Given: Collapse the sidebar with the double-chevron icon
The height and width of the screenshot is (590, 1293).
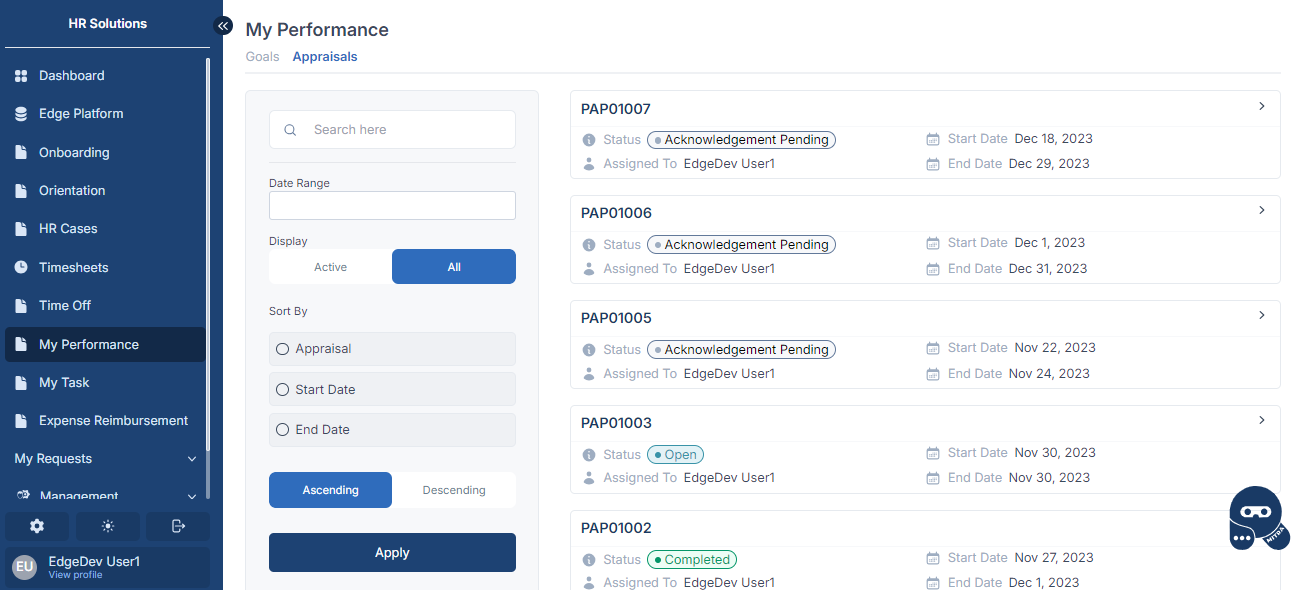Looking at the screenshot, I should click(223, 26).
